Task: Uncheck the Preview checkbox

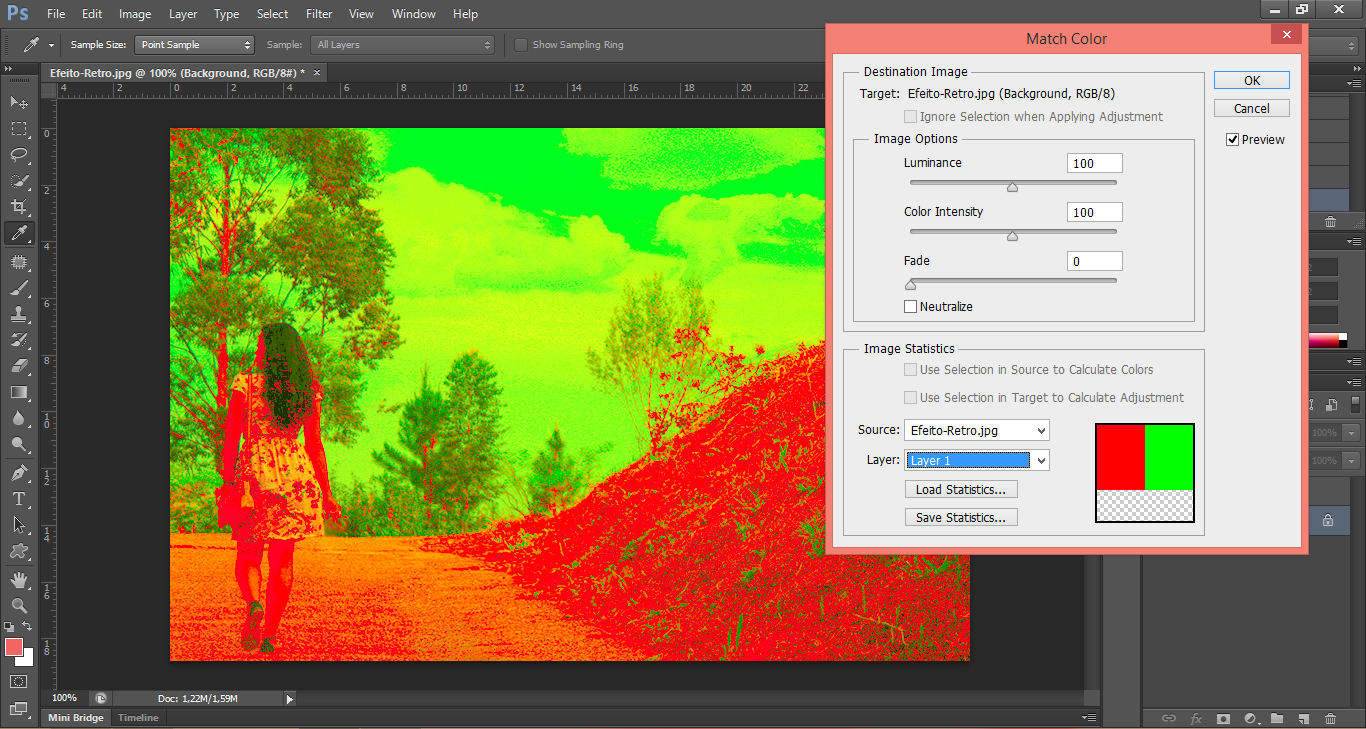Action: [x=1233, y=140]
